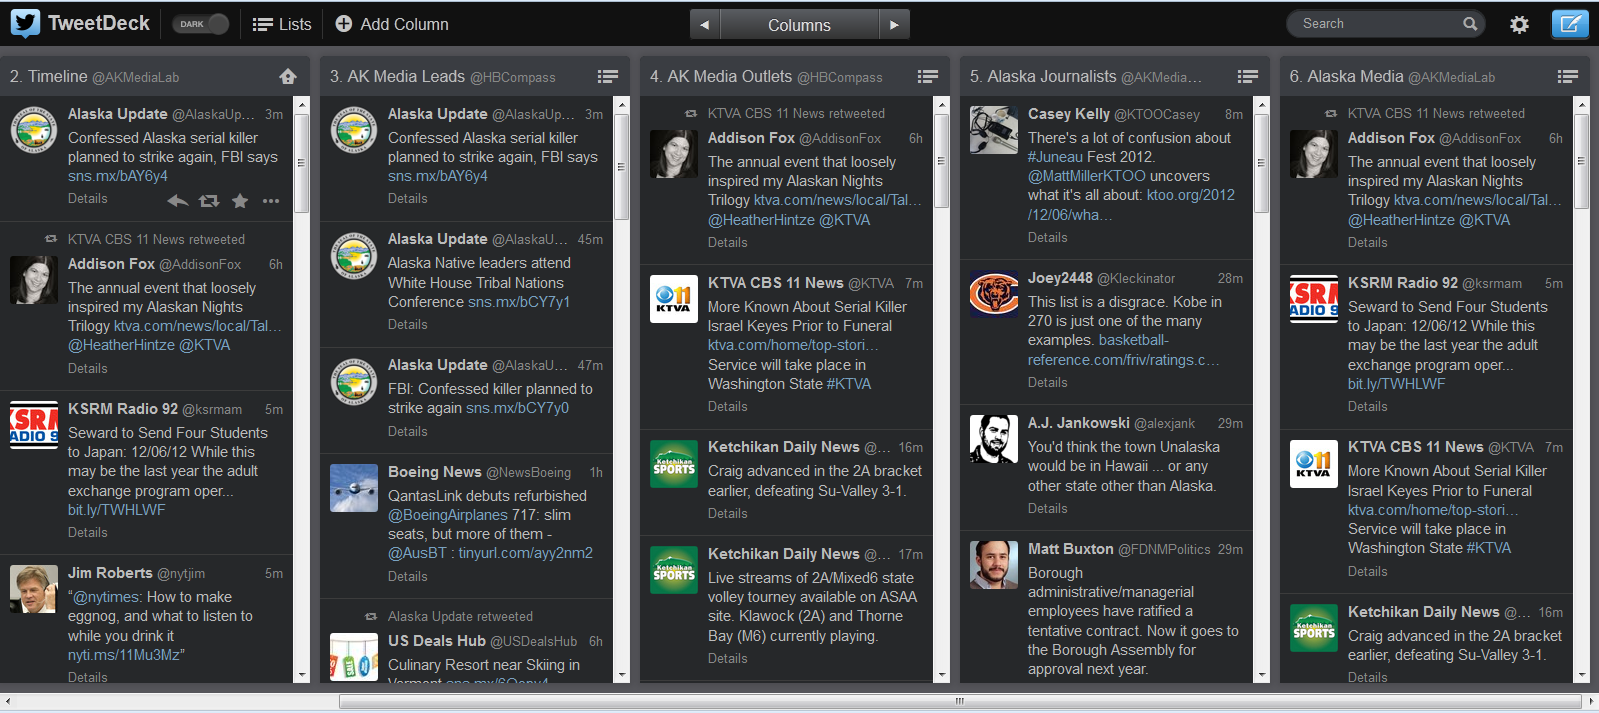This screenshot has height=713, width=1599.
Task: Retweet the Alaska Update tweet in Timeline
Action: point(209,201)
